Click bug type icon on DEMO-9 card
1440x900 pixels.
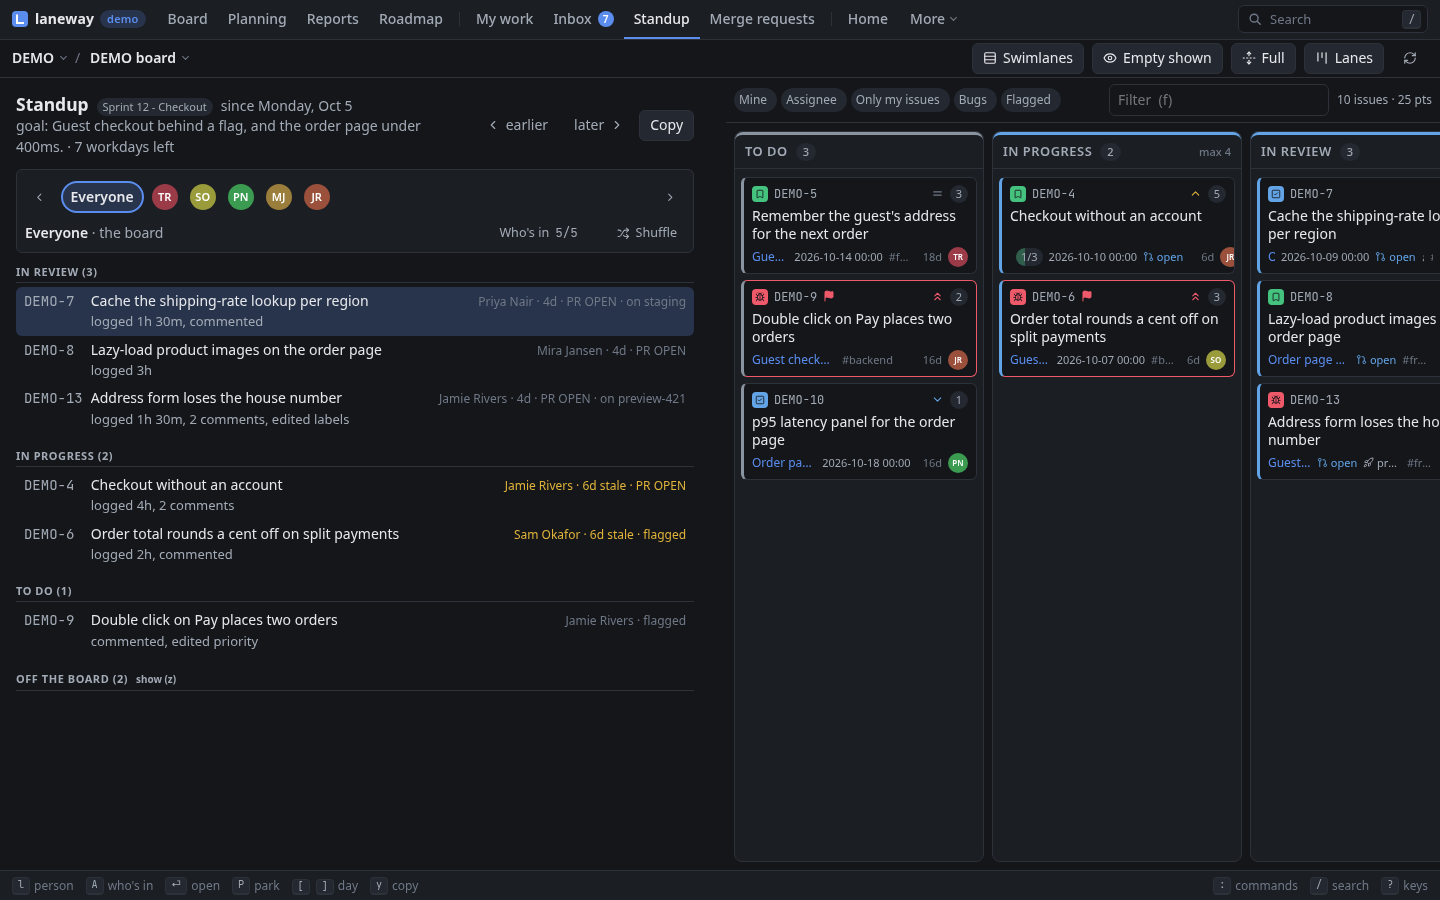coord(760,297)
